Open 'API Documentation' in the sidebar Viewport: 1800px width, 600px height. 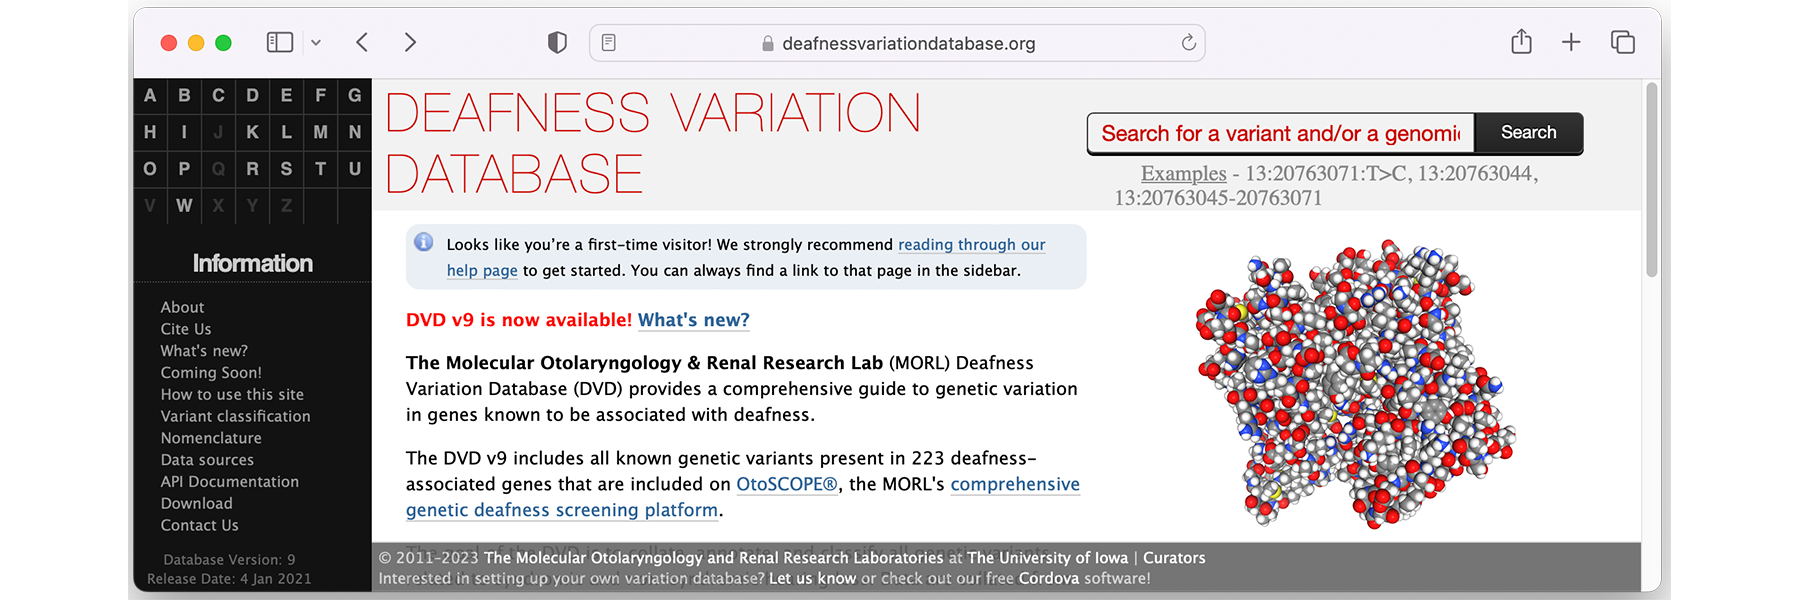coord(229,482)
